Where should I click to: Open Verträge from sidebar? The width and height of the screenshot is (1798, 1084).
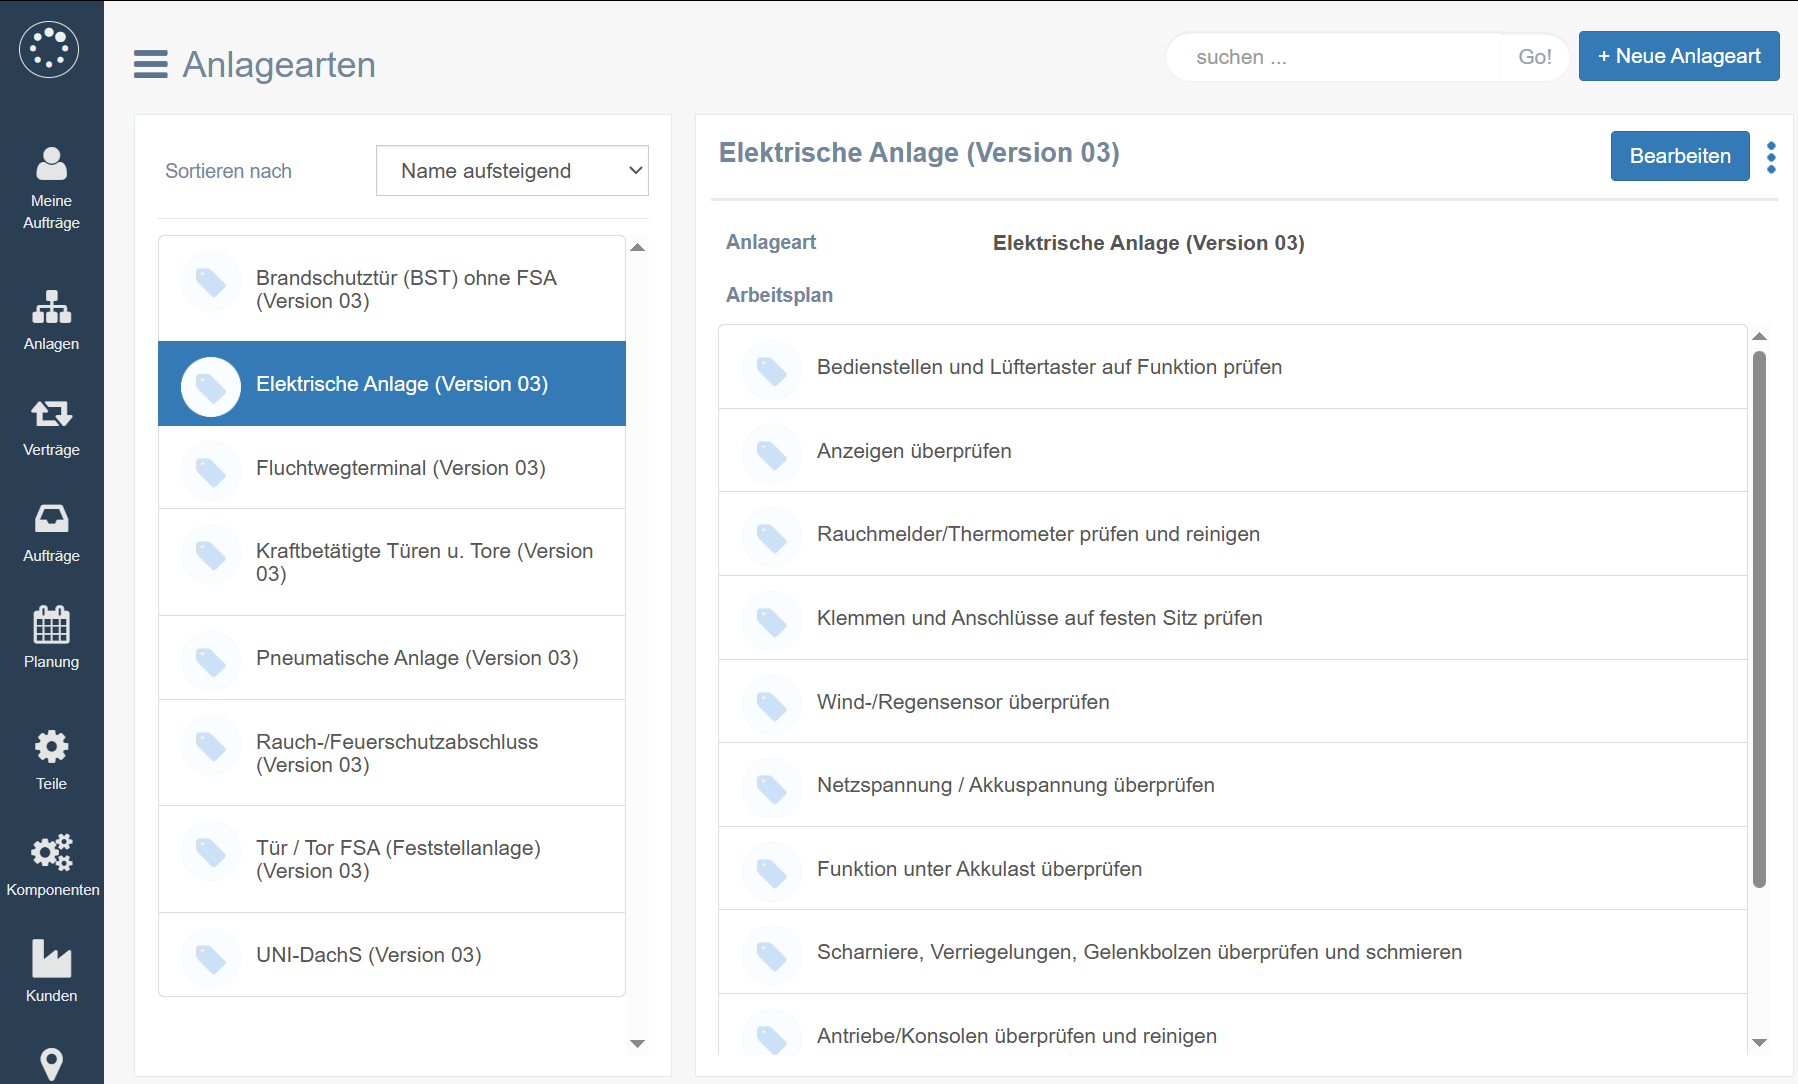(x=51, y=427)
